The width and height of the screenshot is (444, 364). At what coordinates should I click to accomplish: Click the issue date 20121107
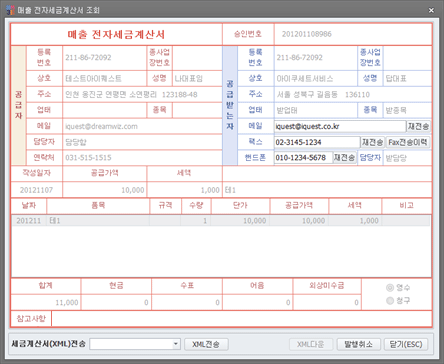pyautogui.click(x=36, y=190)
